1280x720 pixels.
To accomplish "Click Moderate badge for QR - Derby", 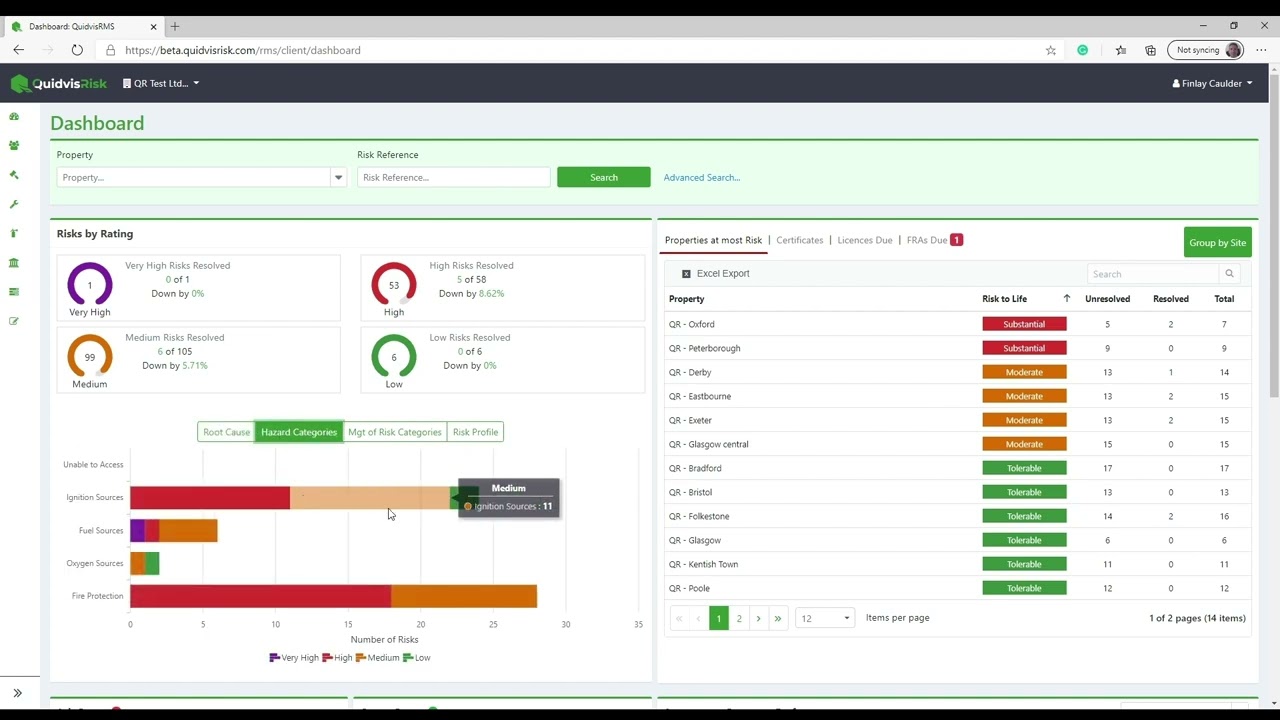I will [1024, 372].
